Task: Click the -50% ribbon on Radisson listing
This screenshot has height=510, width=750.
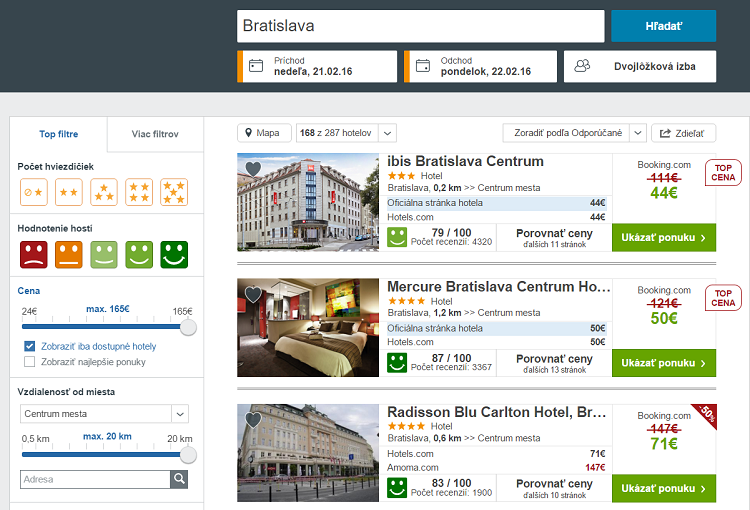Action: (x=706, y=414)
